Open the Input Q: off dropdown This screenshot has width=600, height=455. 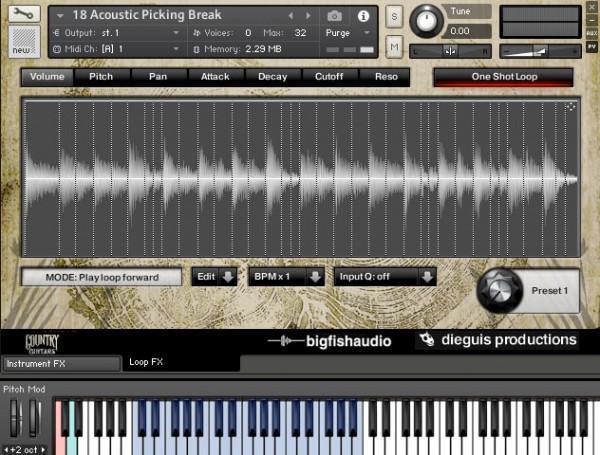385,277
